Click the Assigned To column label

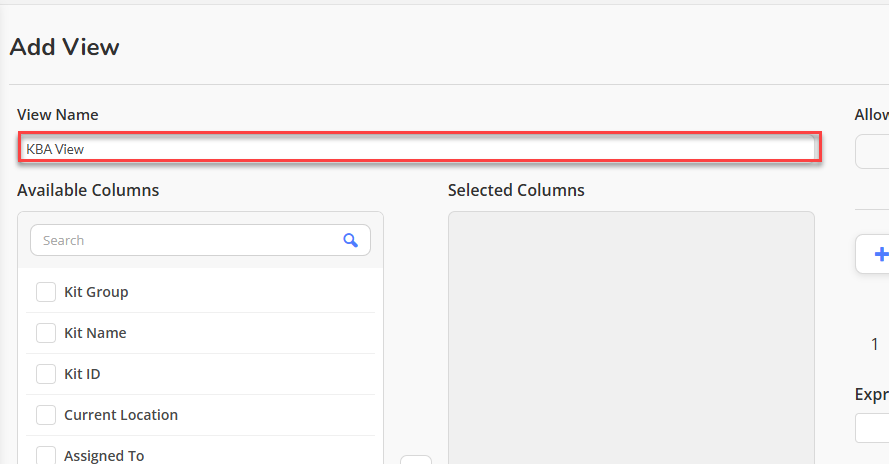pos(104,455)
